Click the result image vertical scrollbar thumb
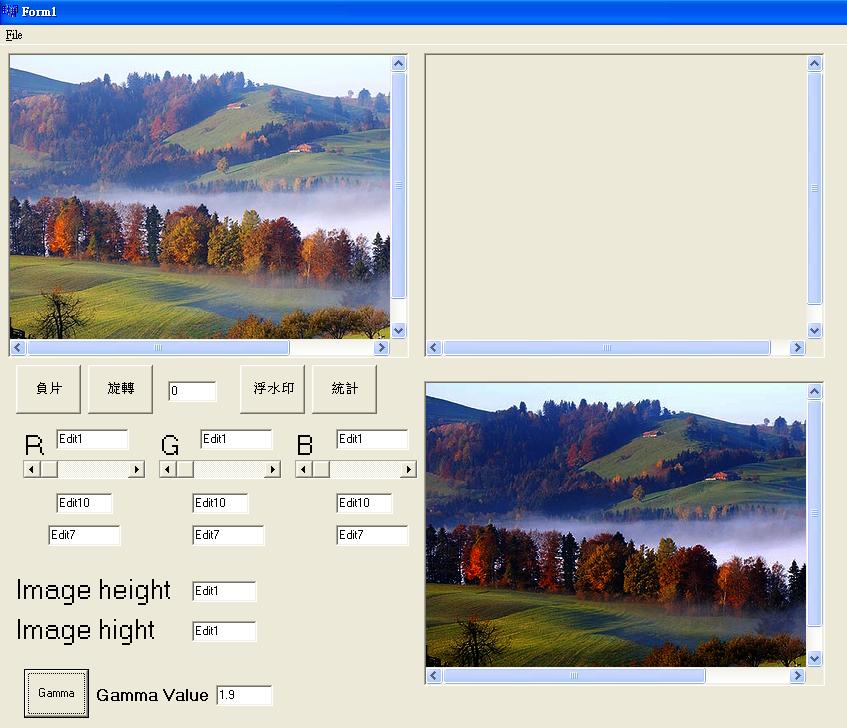847x728 pixels. click(x=815, y=513)
